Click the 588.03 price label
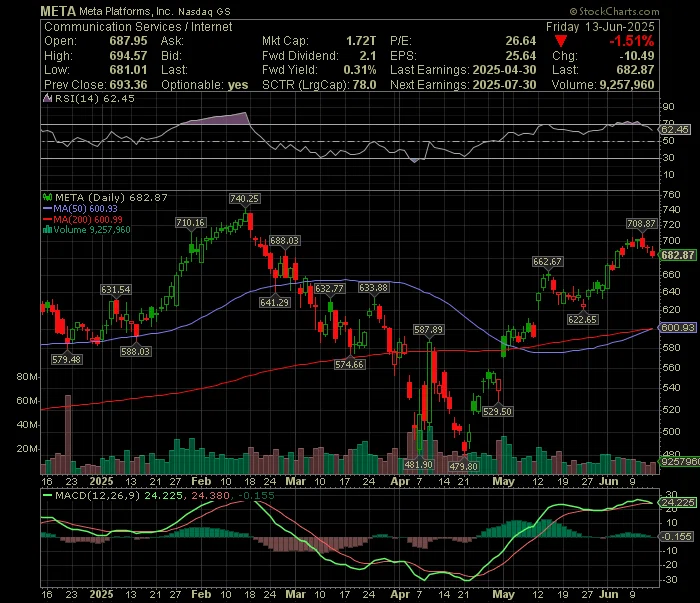Viewport: 700px width, 603px height. (135, 352)
